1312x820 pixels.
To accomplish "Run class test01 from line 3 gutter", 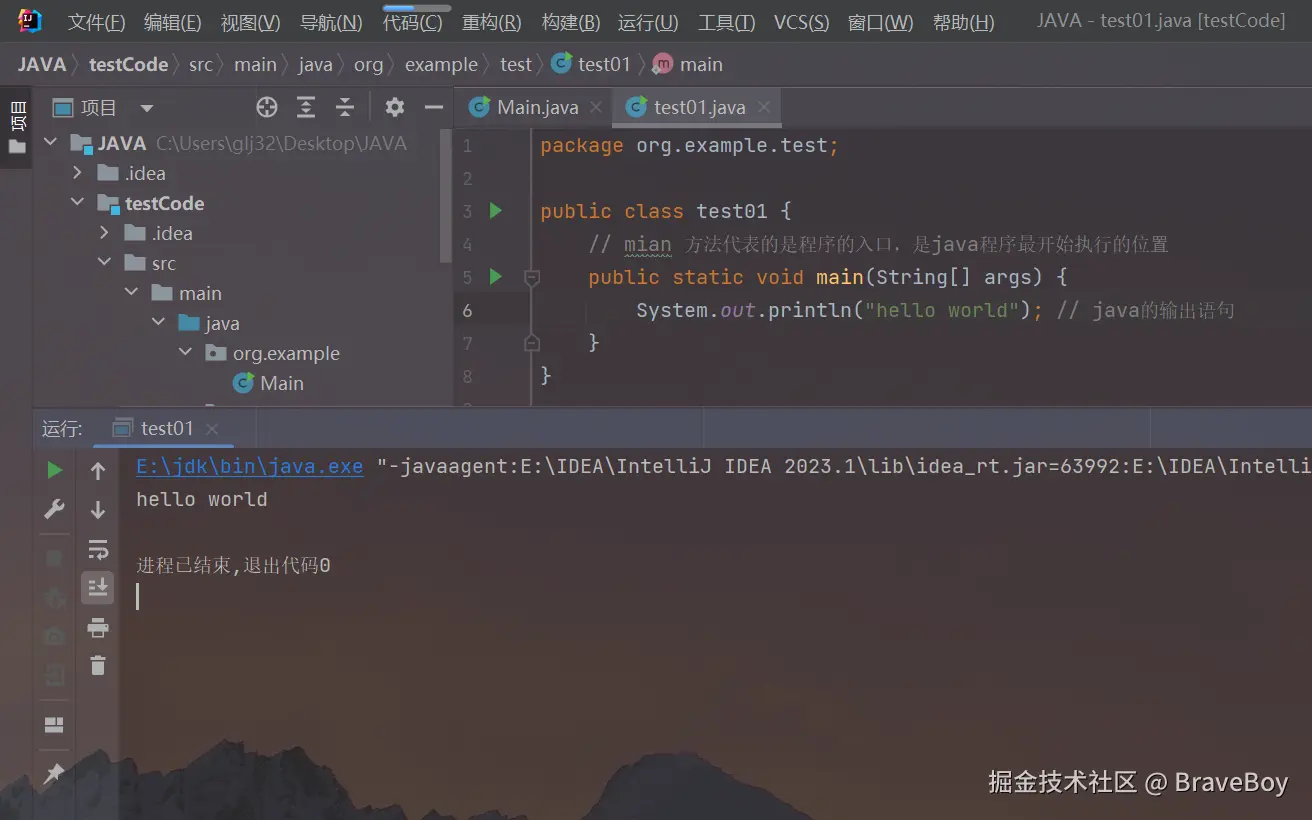I will 495,211.
